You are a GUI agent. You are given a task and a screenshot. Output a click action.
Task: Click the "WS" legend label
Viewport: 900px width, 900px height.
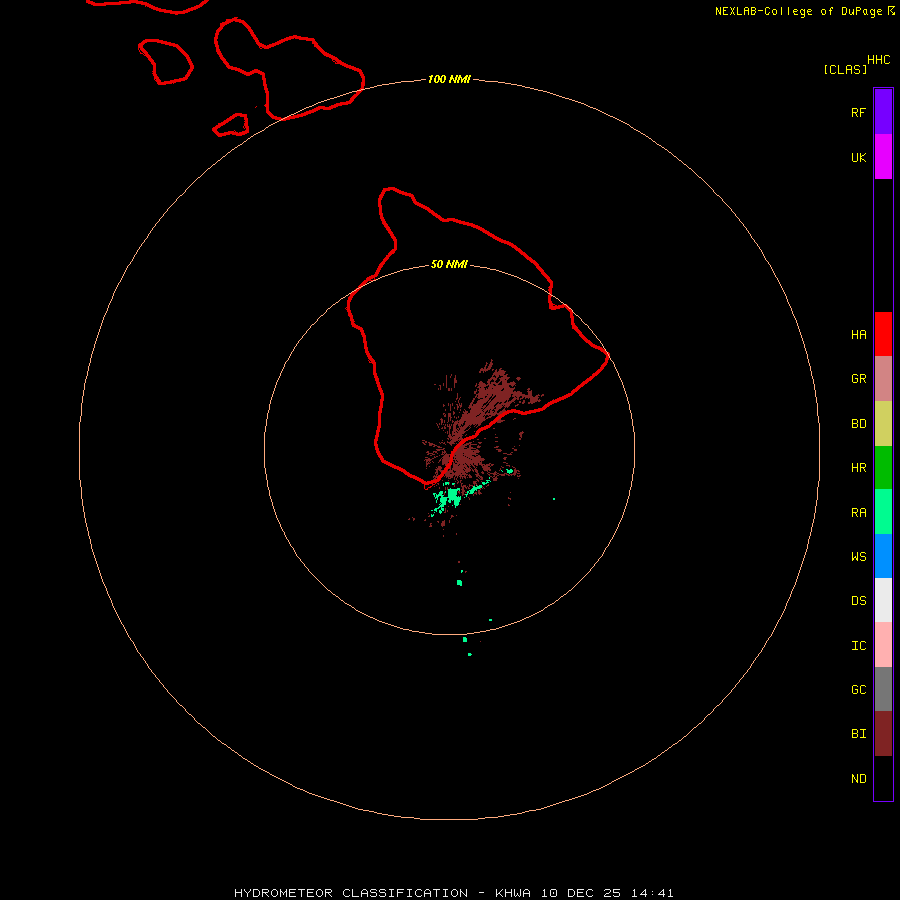point(858,557)
